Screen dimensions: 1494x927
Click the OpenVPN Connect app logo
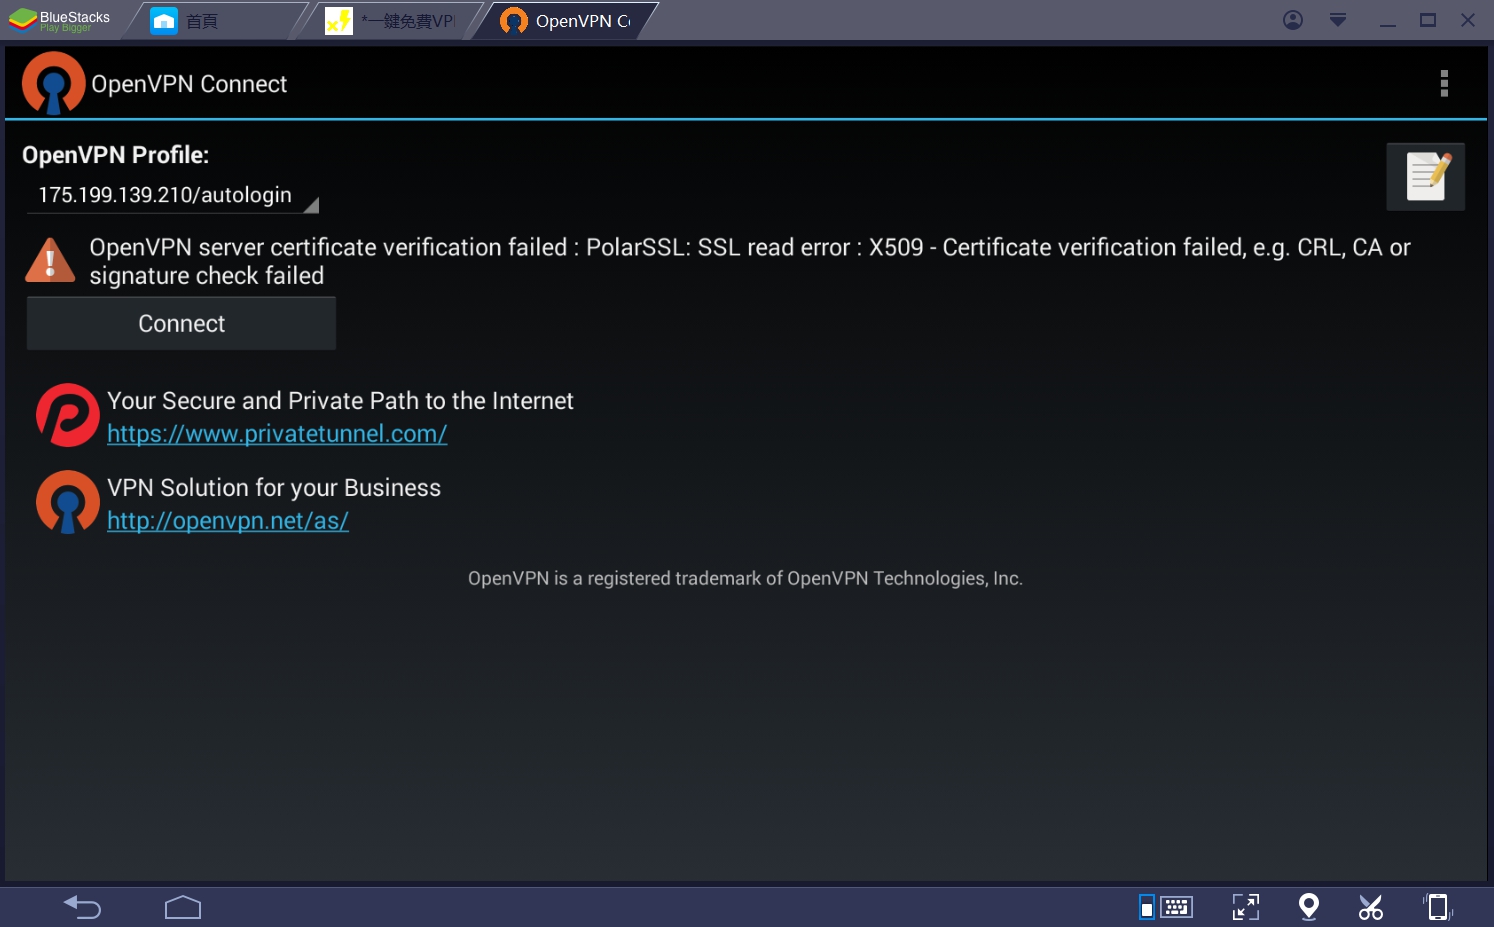click(x=54, y=83)
